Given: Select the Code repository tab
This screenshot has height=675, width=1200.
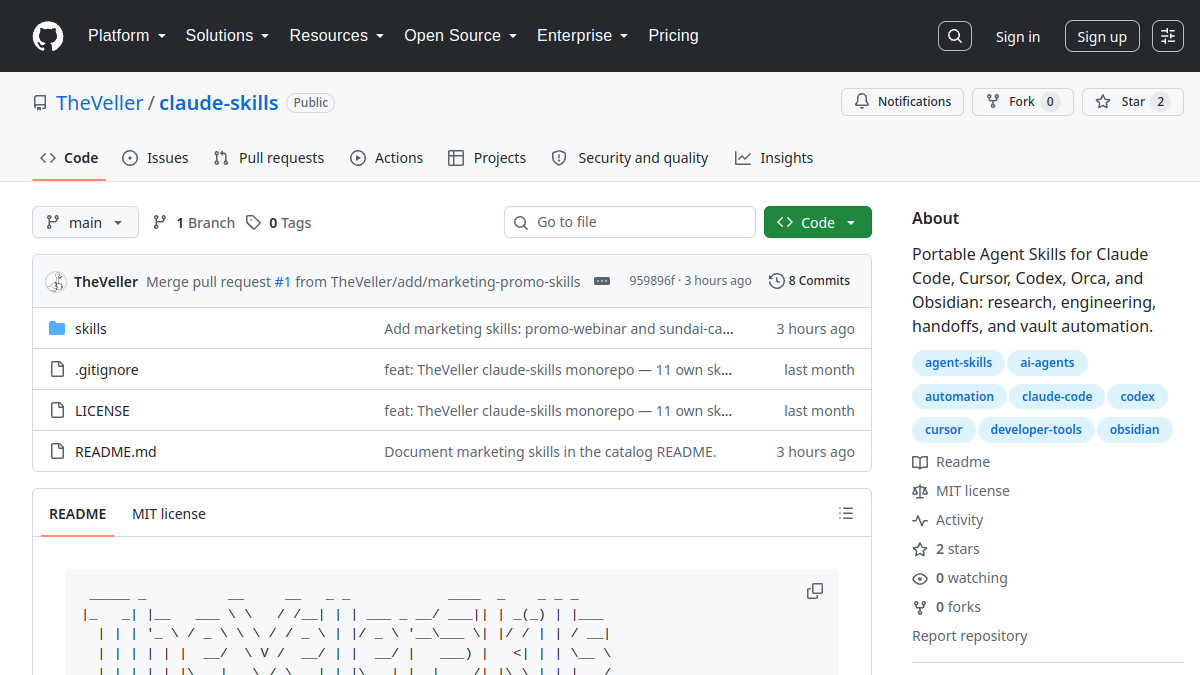Looking at the screenshot, I should 69,158.
